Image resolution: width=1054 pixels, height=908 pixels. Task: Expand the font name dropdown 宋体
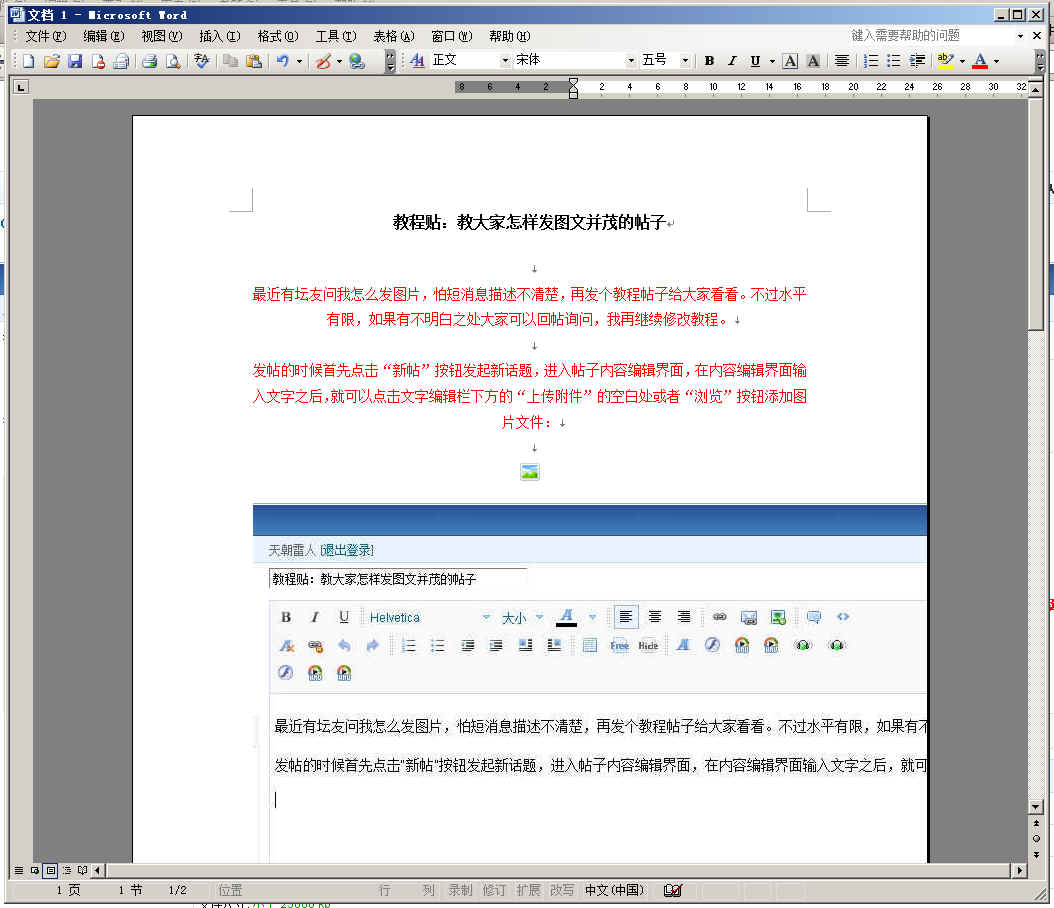pyautogui.click(x=631, y=61)
